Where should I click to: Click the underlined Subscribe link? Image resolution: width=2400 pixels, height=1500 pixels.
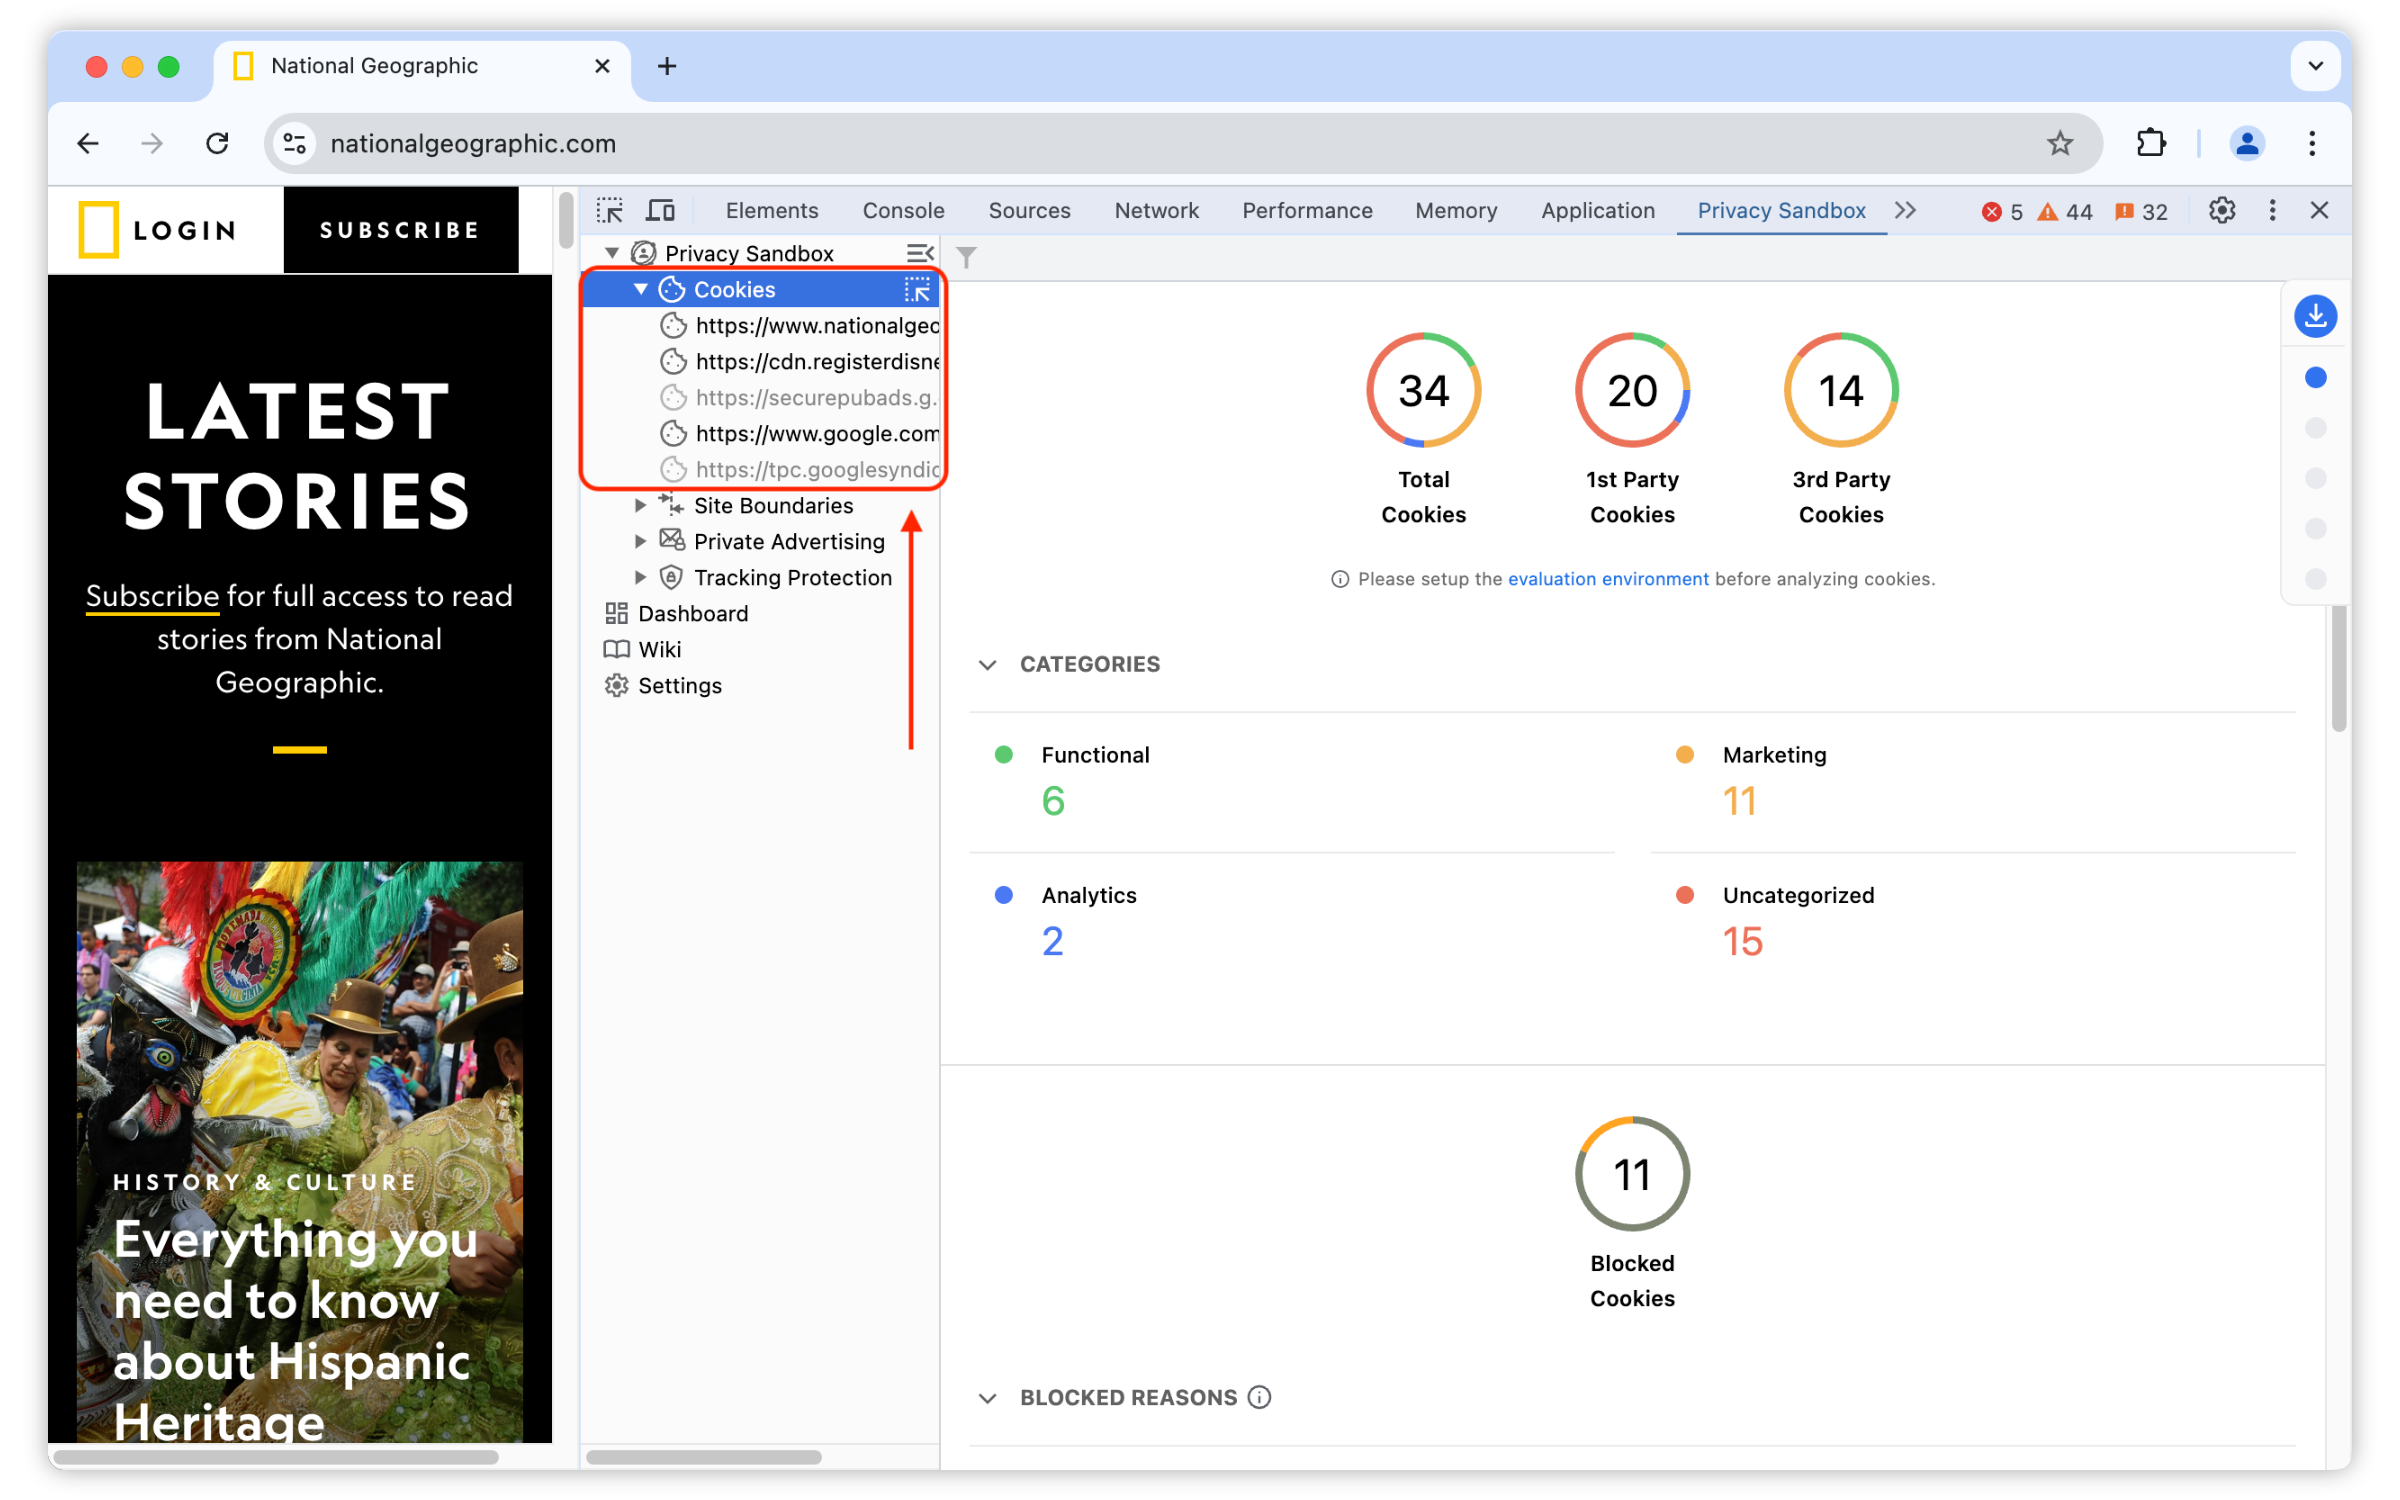[x=152, y=596]
